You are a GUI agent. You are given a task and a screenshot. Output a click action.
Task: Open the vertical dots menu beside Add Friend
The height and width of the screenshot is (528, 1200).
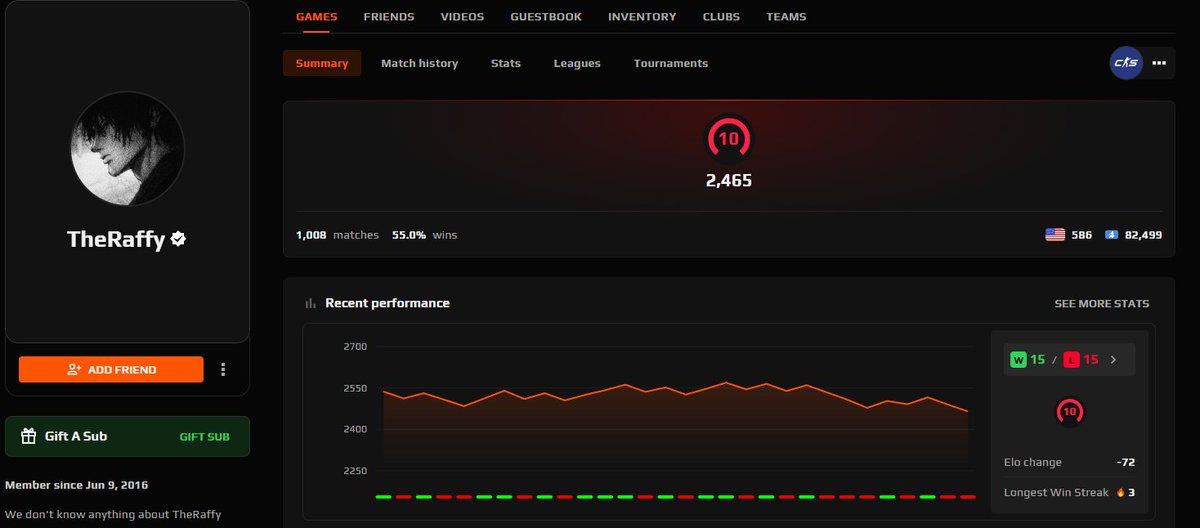223,369
